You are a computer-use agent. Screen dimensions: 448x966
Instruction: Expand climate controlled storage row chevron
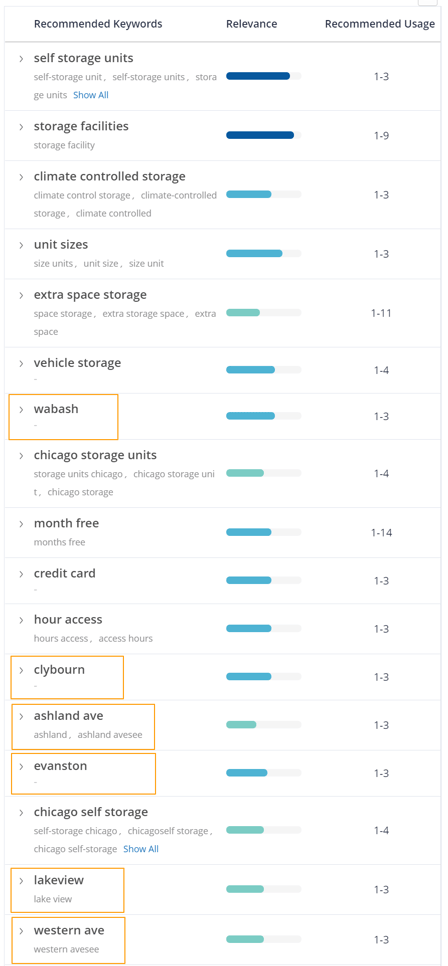click(21, 177)
